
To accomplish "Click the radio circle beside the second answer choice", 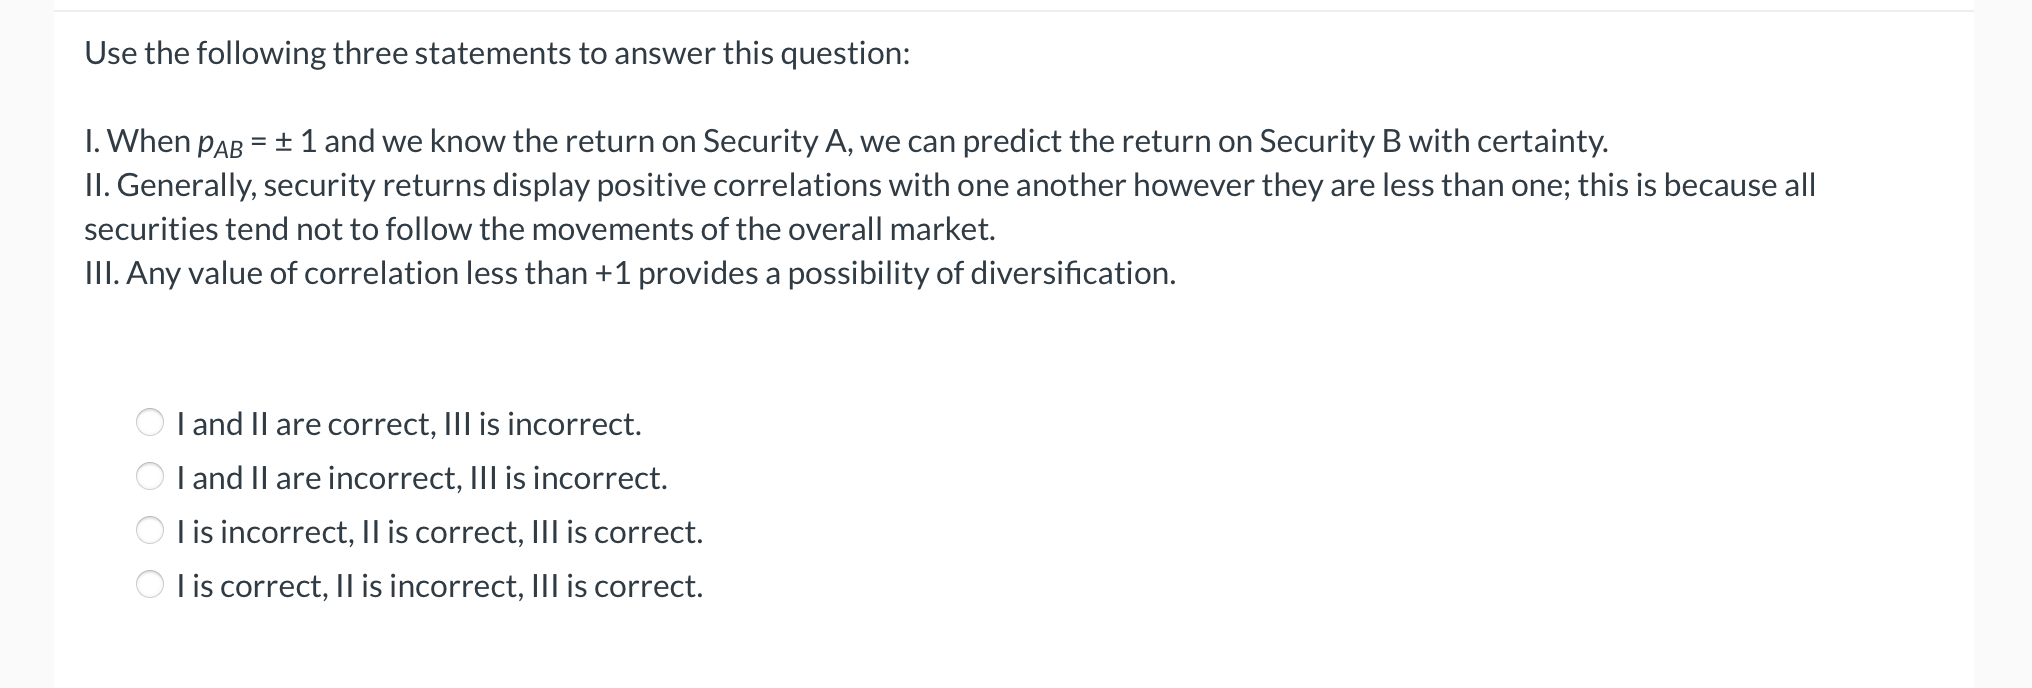I will pos(147,479).
